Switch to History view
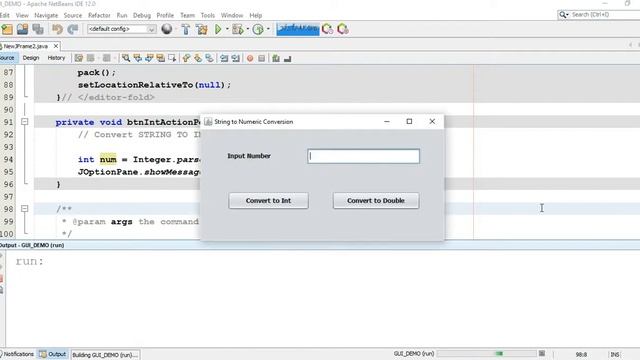 click(56, 58)
